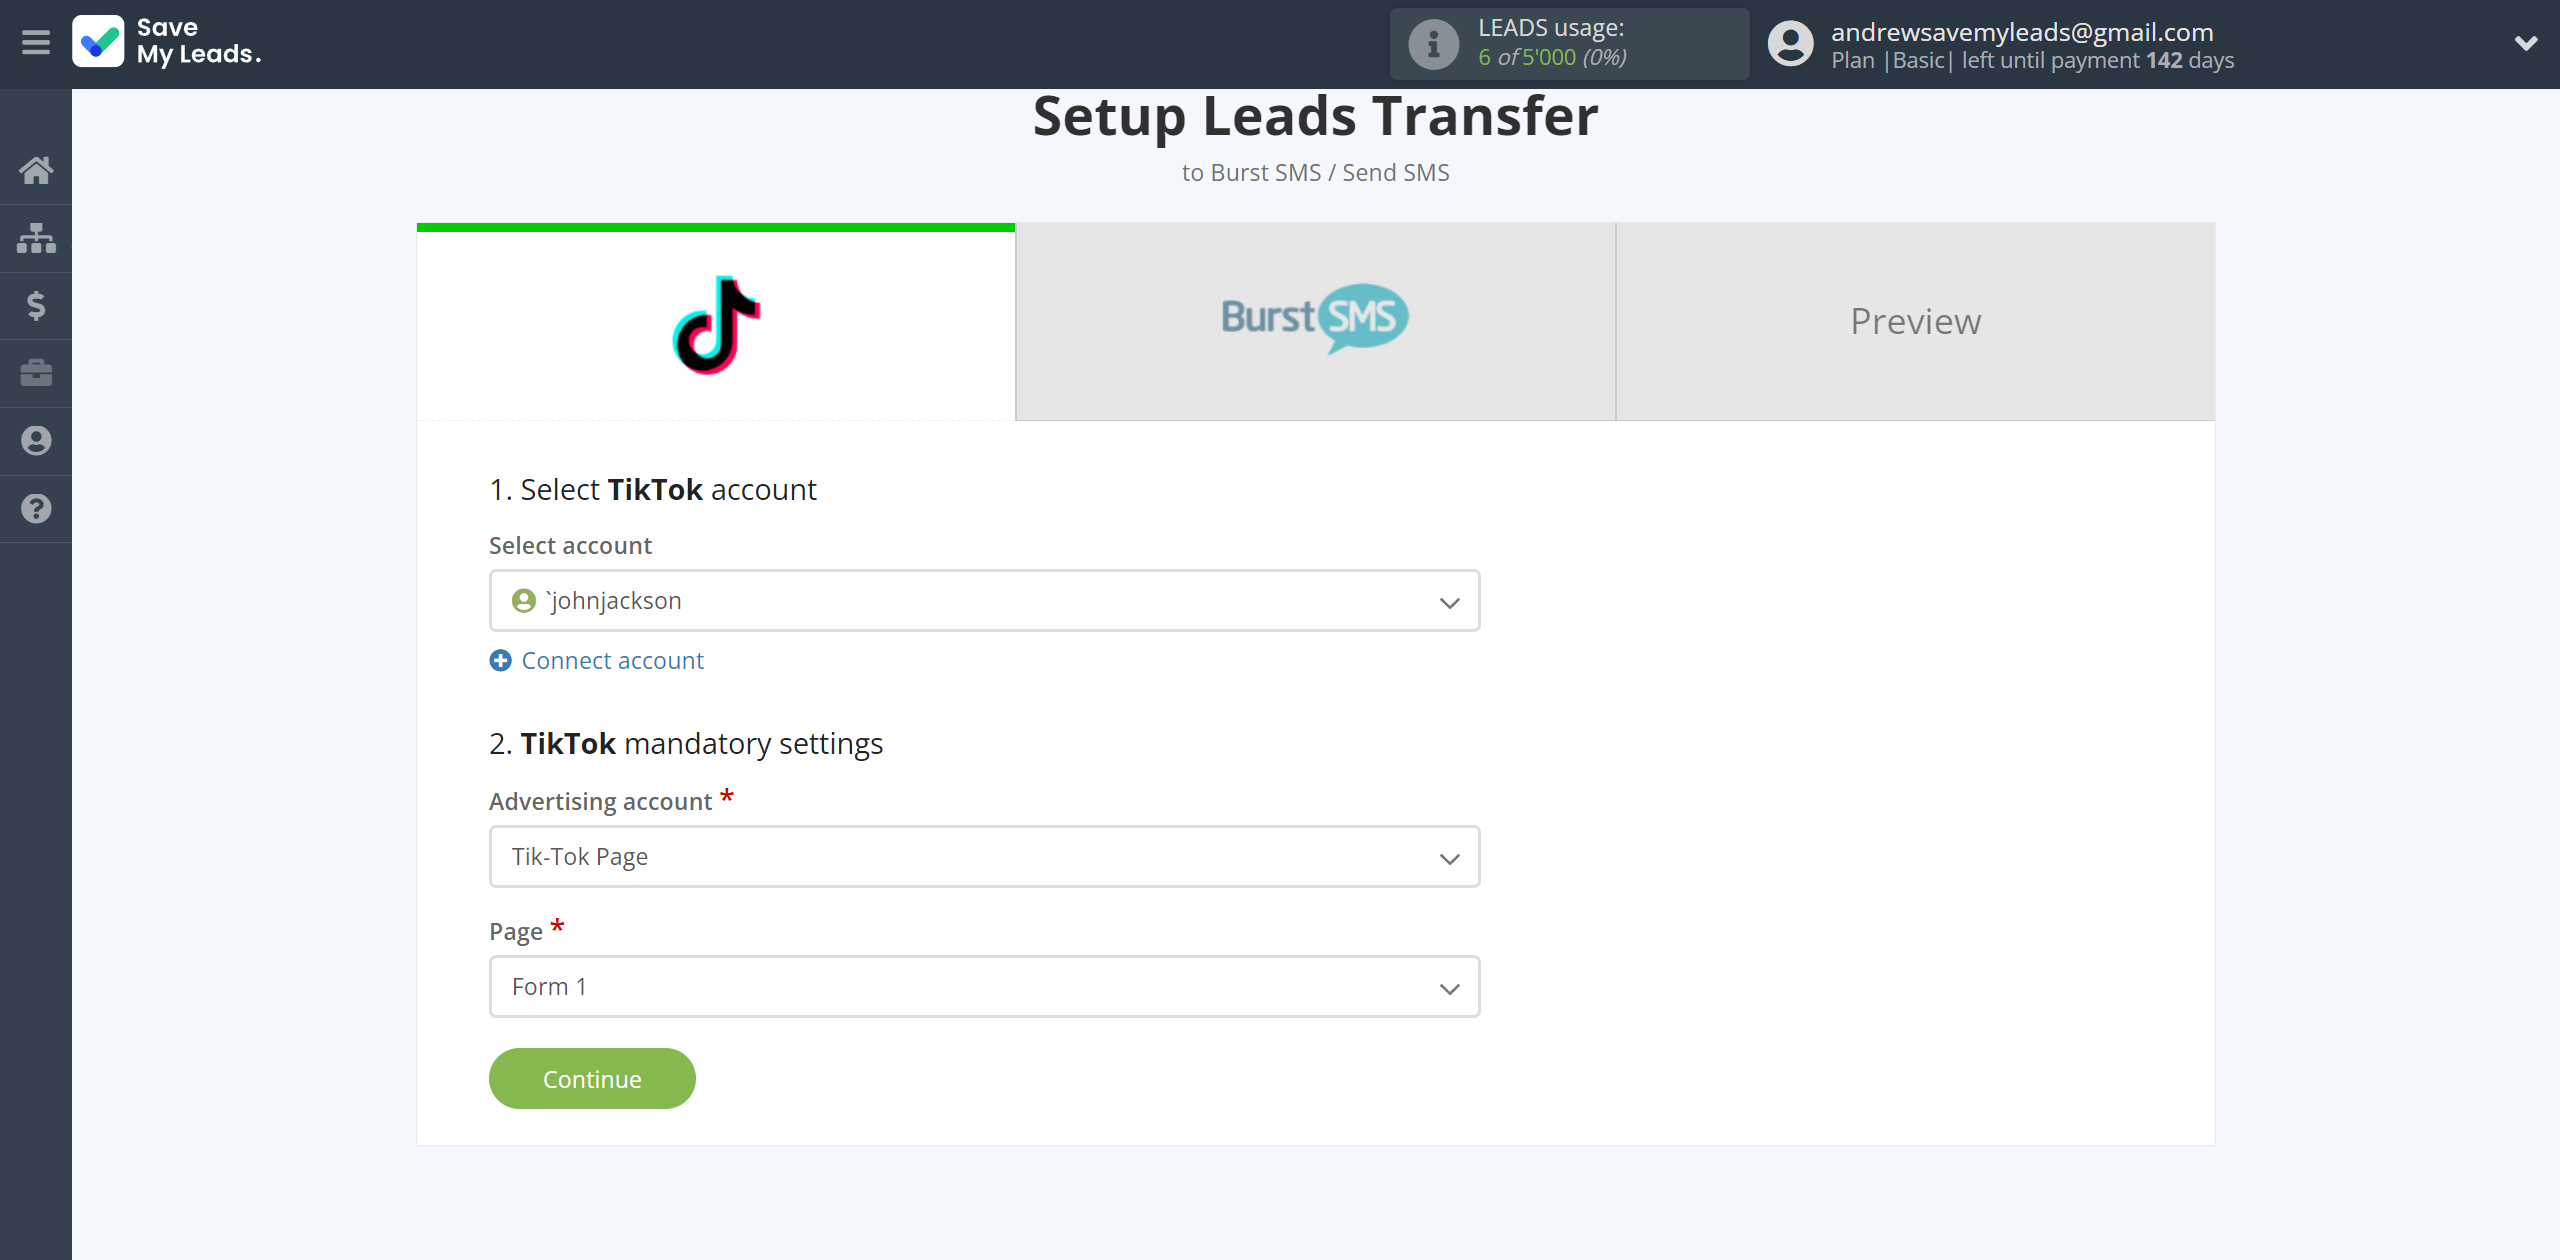
Task: Click the hamburger menu icon
Action: tap(38, 44)
